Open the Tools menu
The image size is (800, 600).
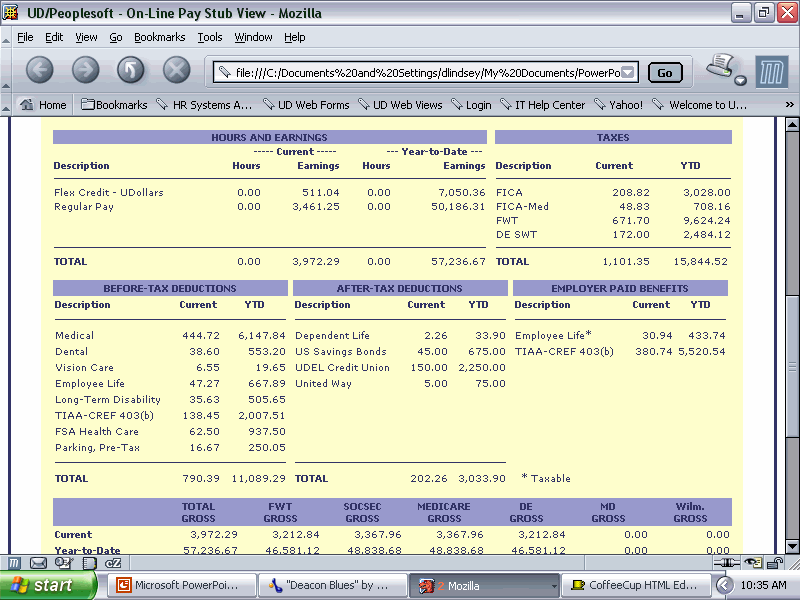pos(210,37)
